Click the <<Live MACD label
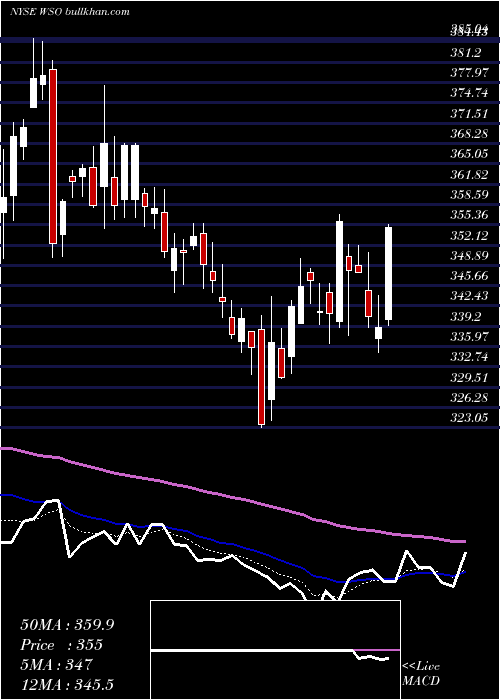 (x=421, y=673)
